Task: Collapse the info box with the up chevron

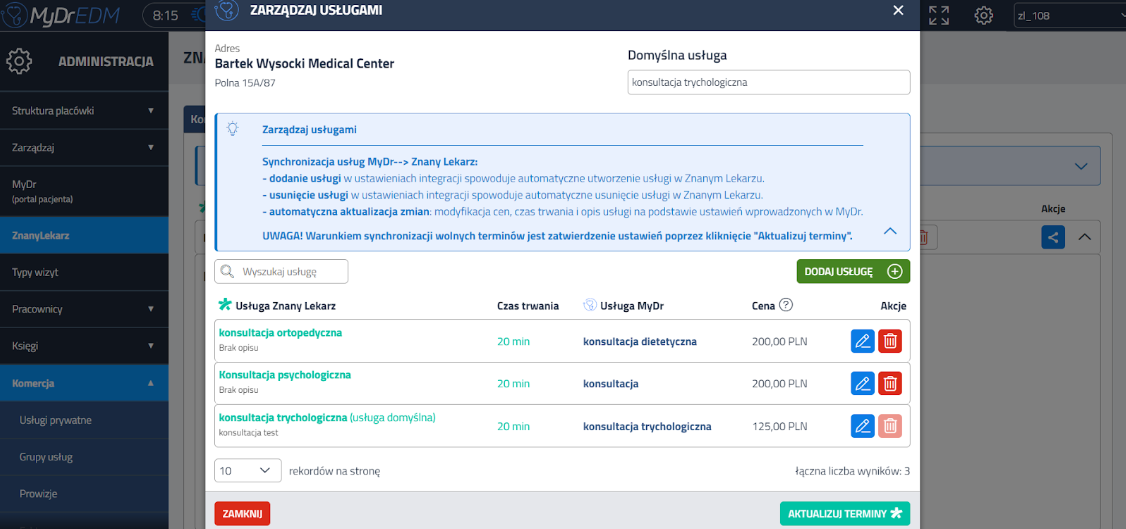Action: coord(890,231)
